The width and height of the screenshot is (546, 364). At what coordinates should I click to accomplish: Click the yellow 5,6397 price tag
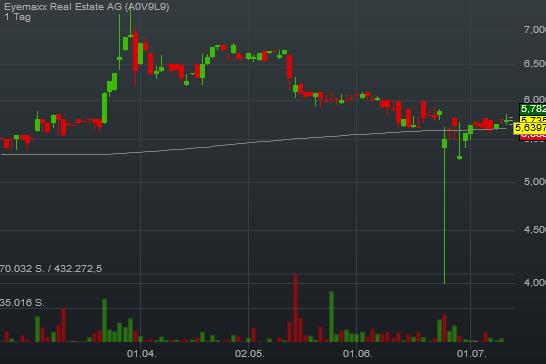tap(530, 128)
